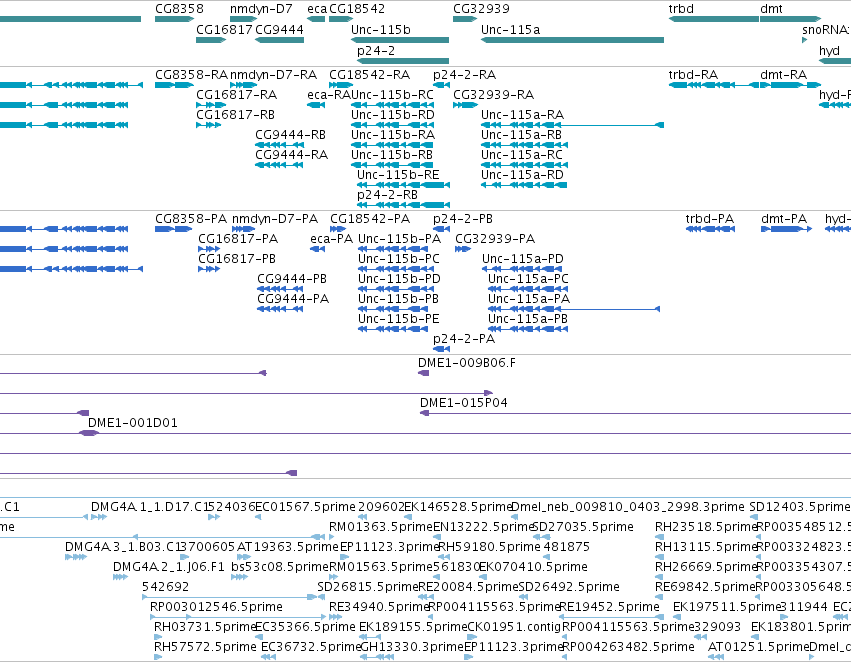
Task: Select EST RH59180.5prime
Action: tap(442, 557)
